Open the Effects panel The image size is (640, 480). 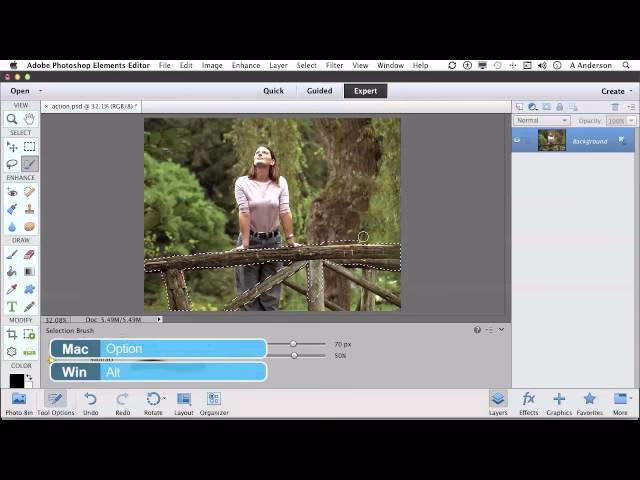click(529, 404)
